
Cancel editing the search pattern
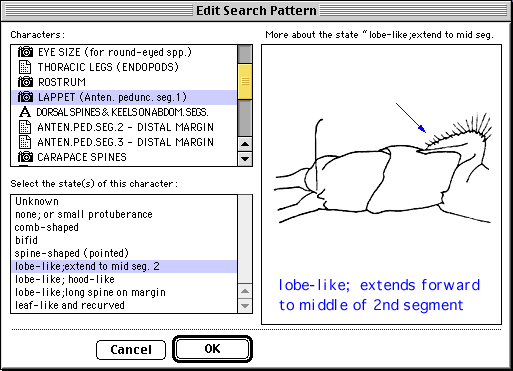coord(131,350)
